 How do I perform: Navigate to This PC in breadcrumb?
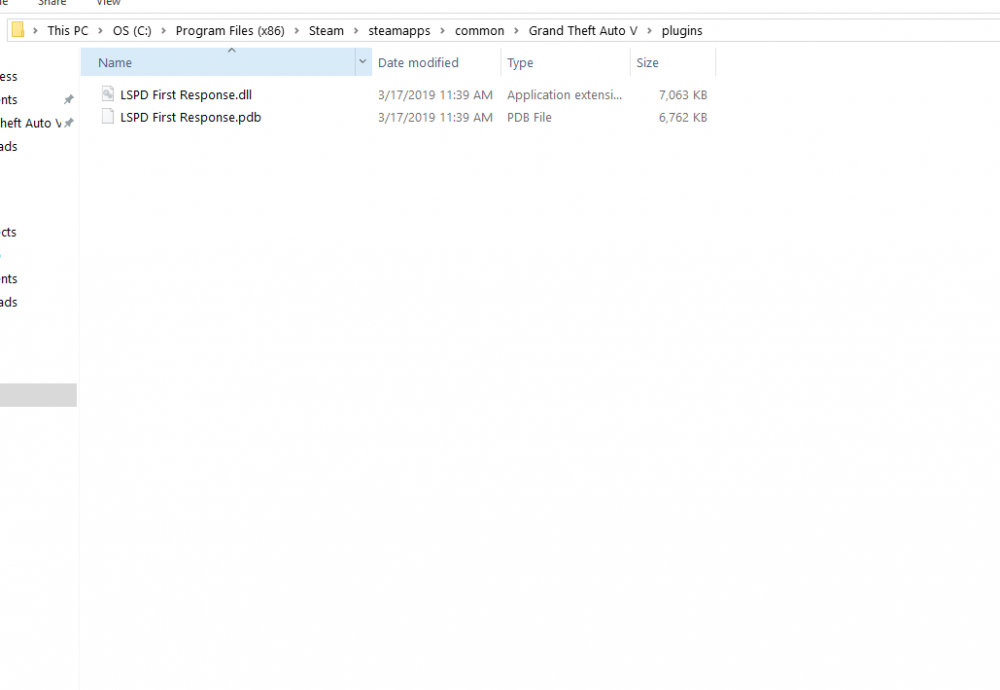(x=68, y=31)
